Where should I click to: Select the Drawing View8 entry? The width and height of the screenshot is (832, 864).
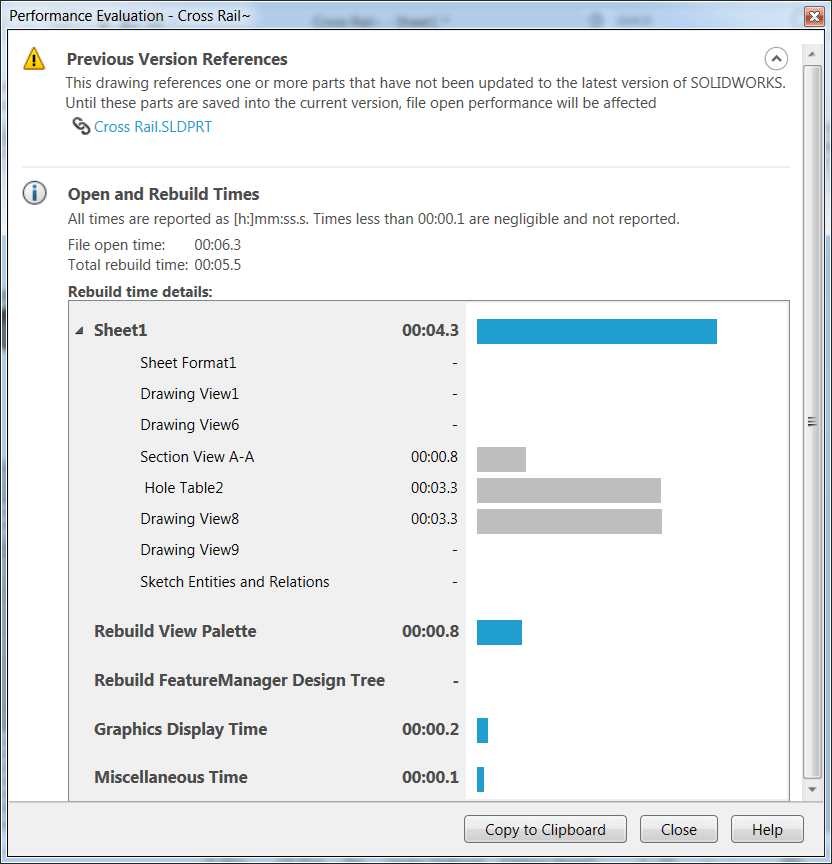[x=189, y=519]
